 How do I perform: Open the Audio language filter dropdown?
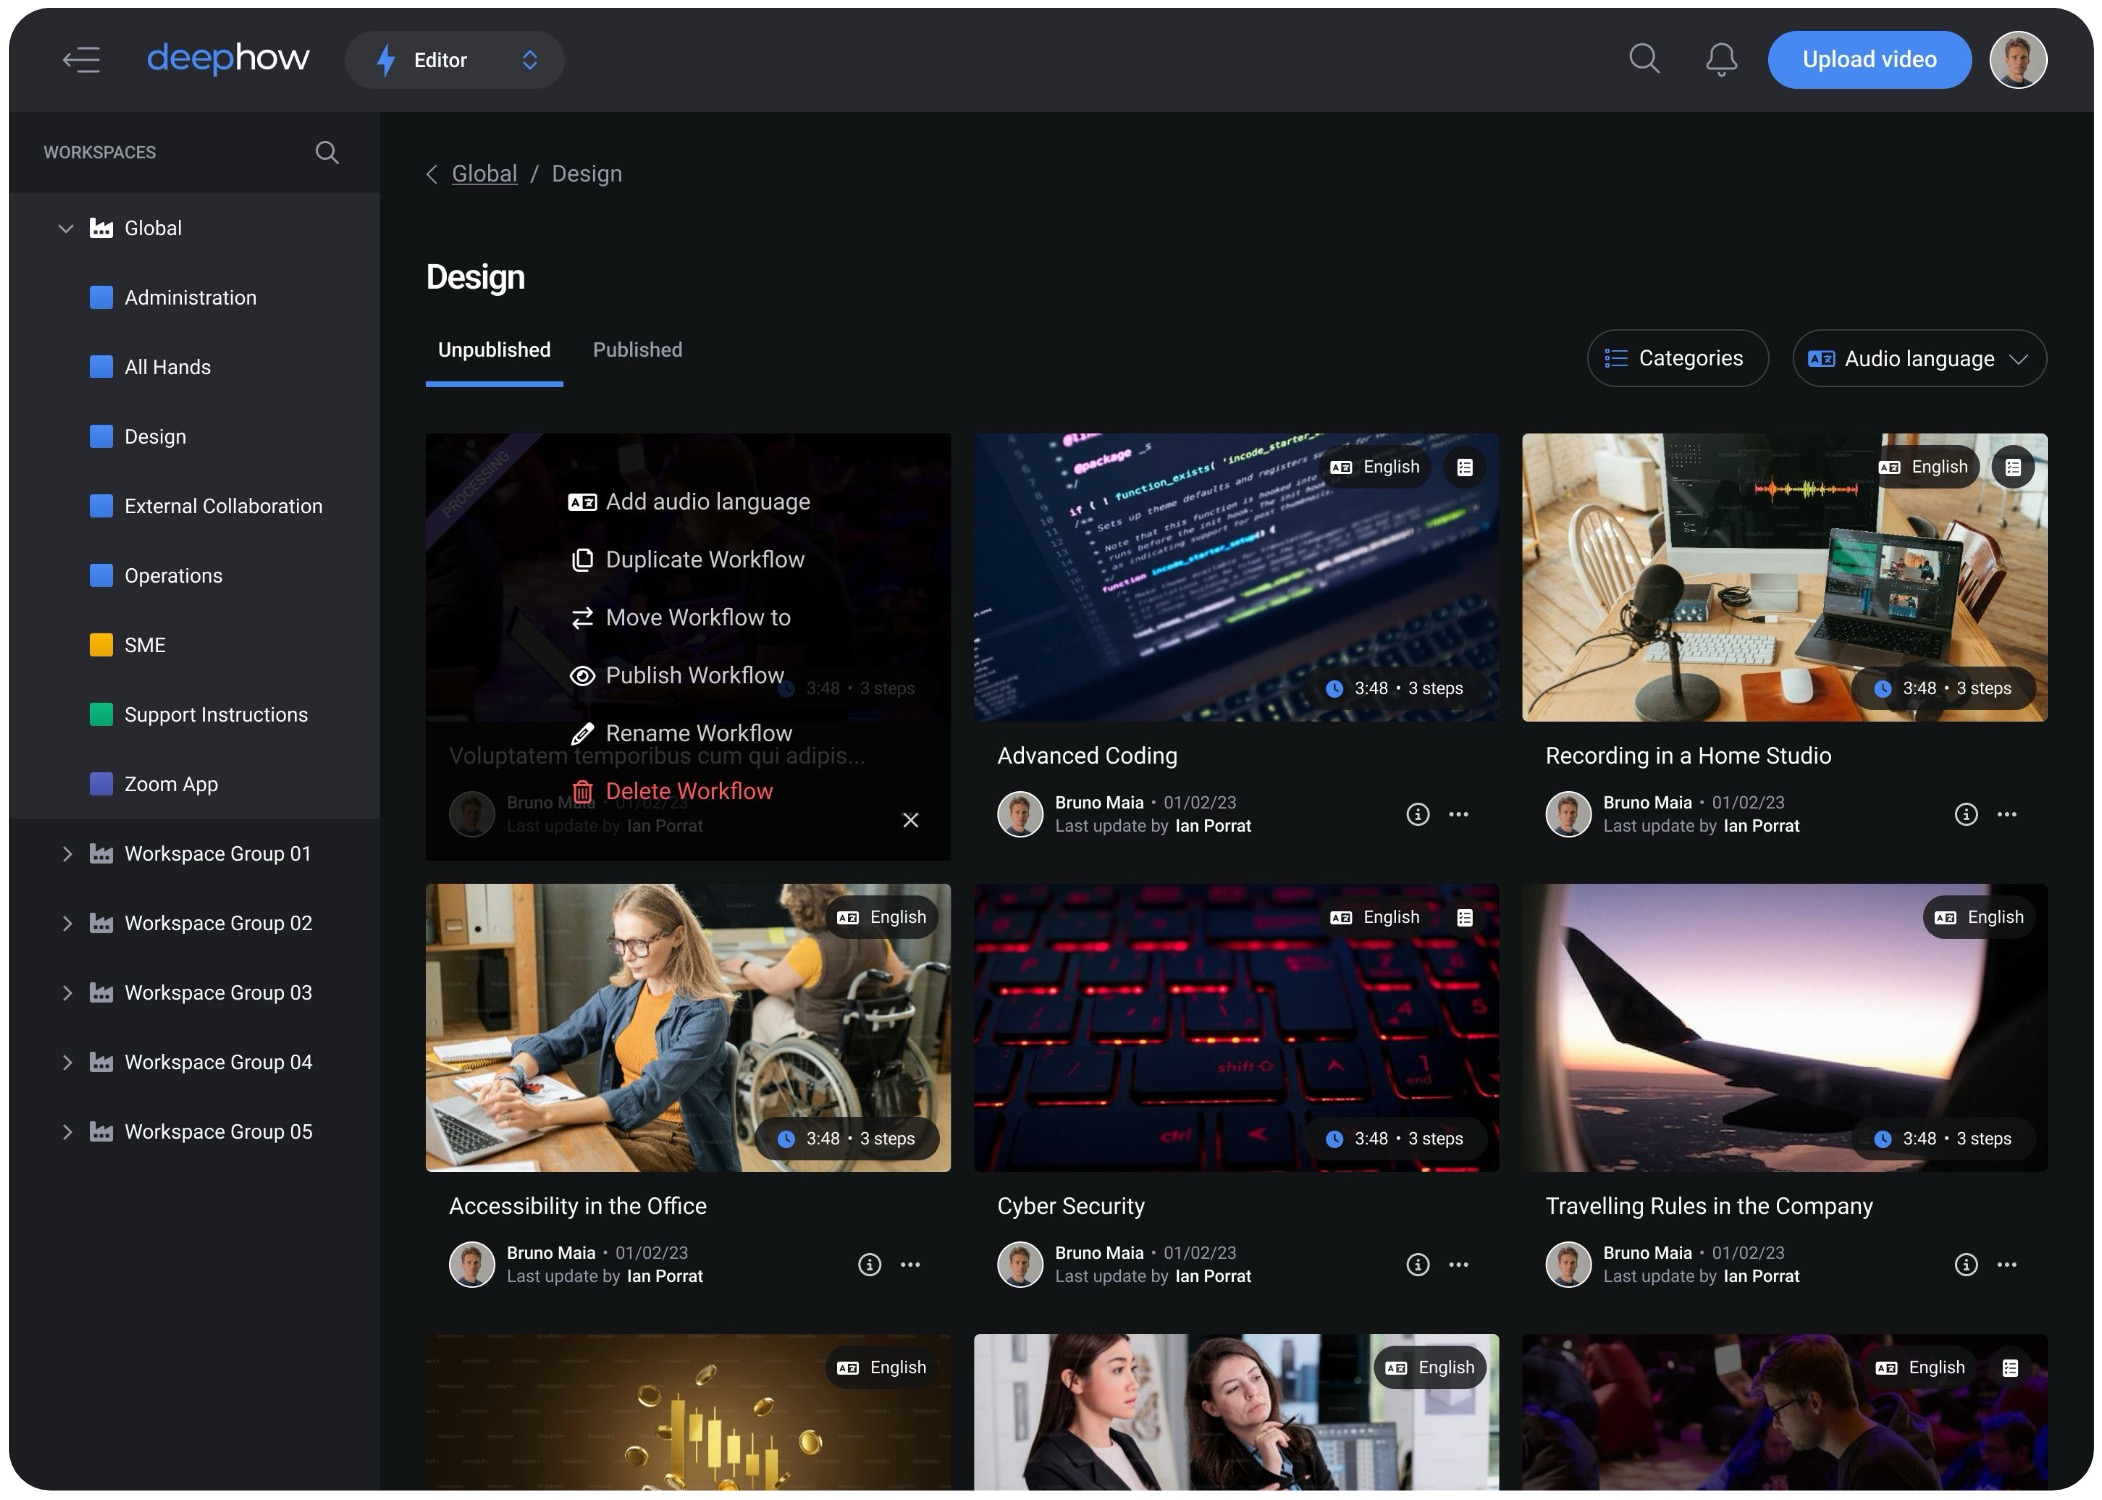(x=1919, y=358)
